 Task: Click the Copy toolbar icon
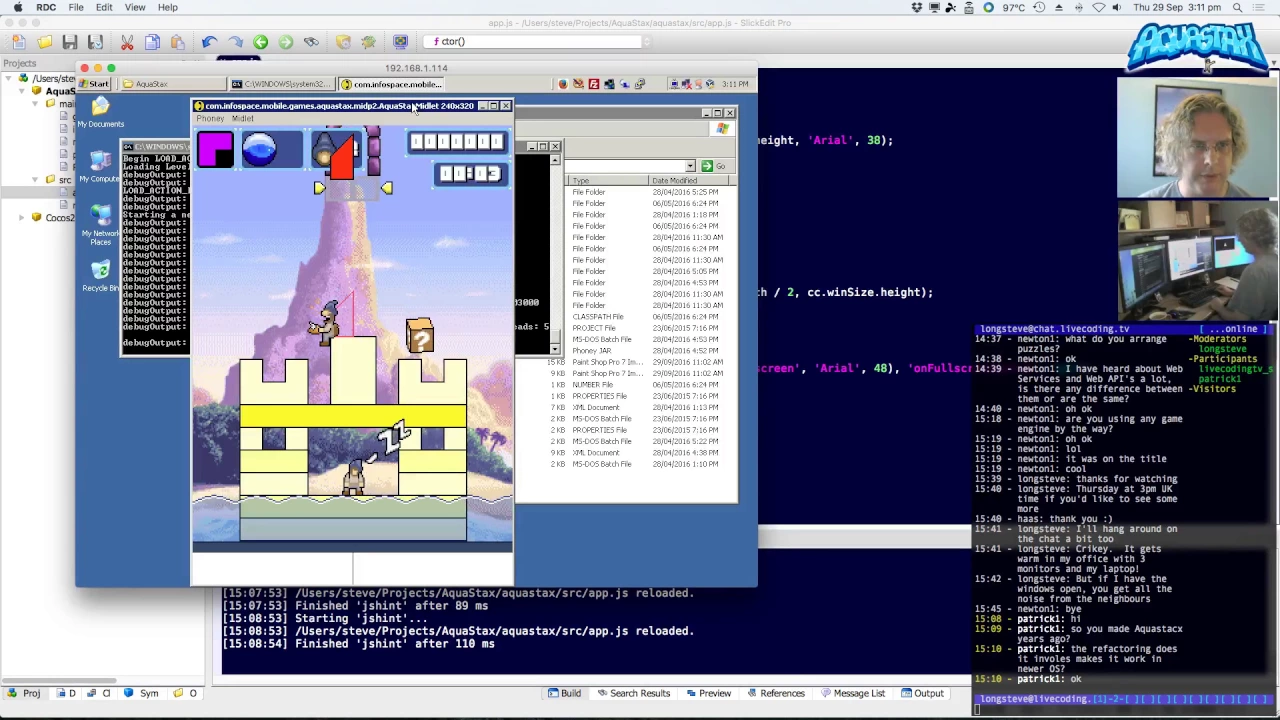(x=152, y=42)
